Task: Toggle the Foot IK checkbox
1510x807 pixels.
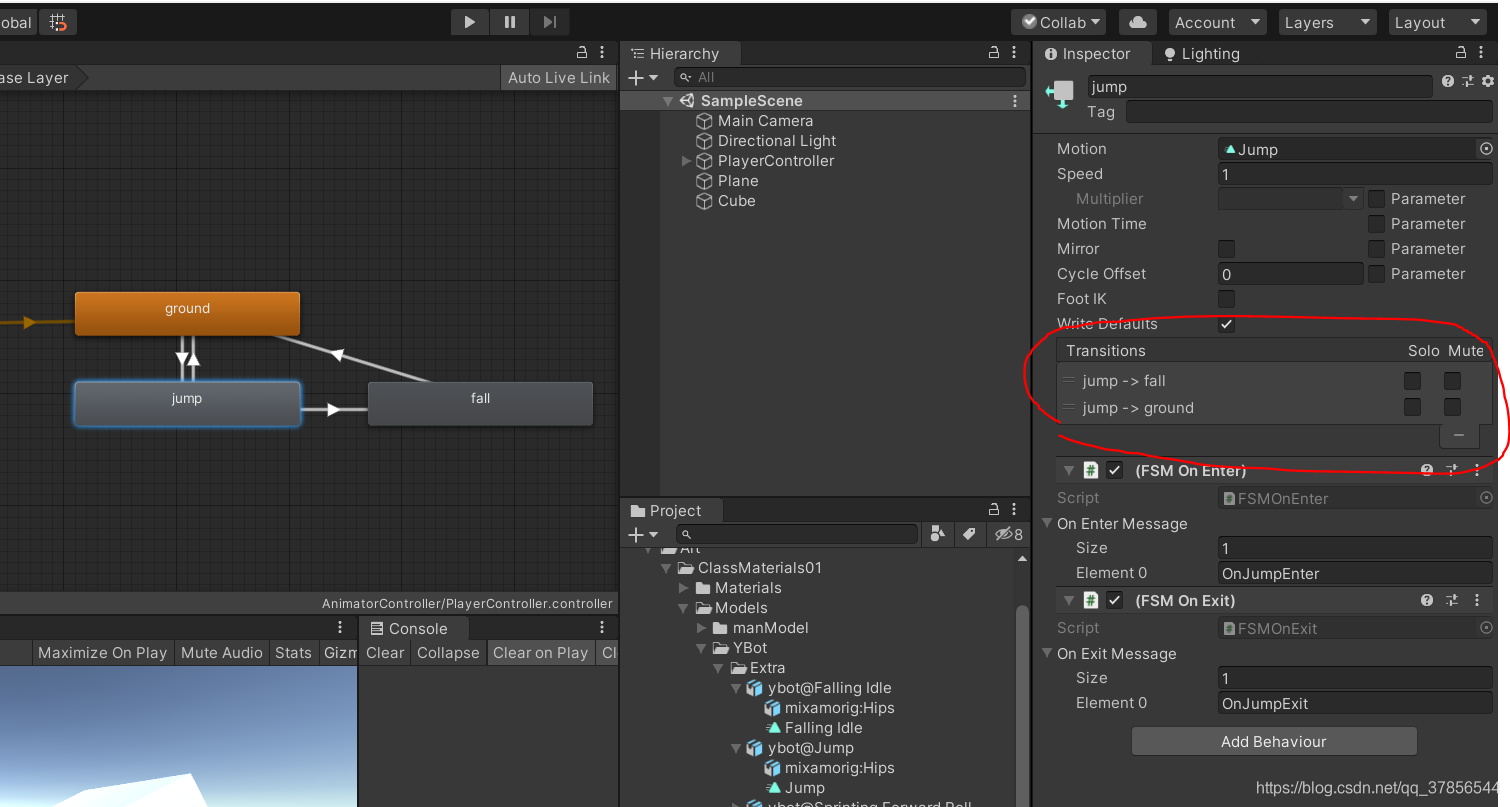Action: point(1226,299)
